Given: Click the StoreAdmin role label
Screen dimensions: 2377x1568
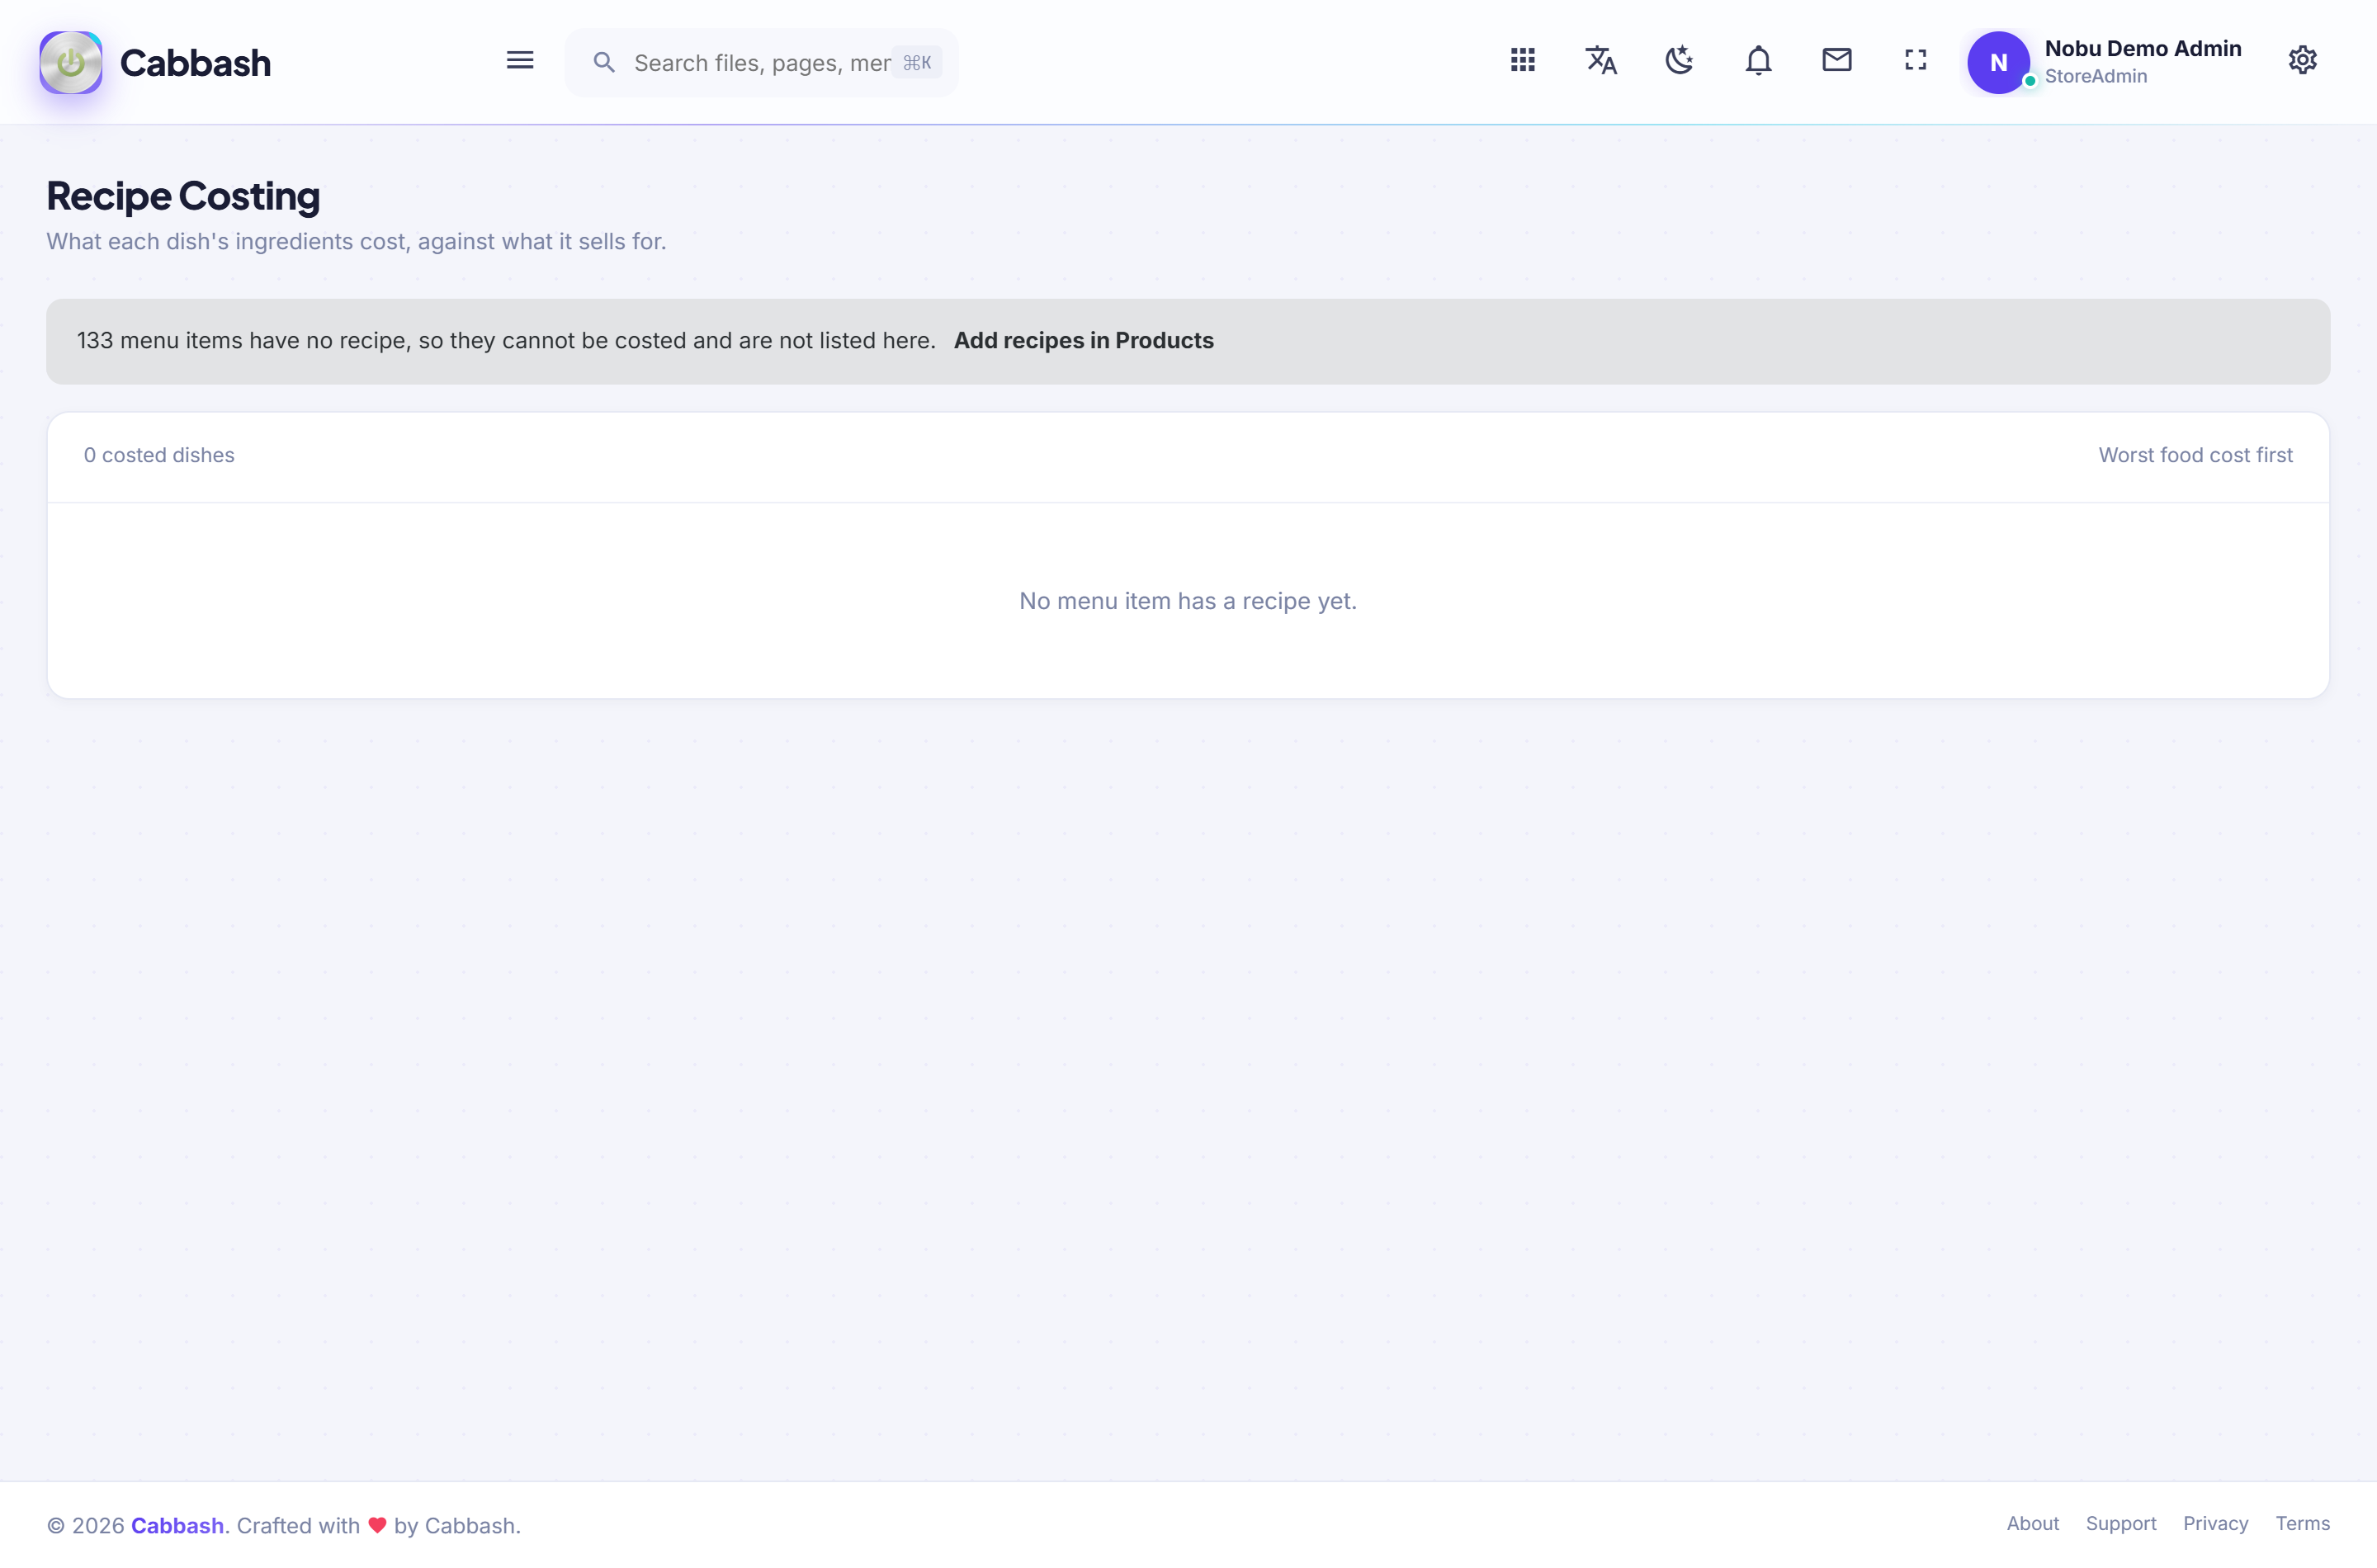Looking at the screenshot, I should click(2095, 77).
